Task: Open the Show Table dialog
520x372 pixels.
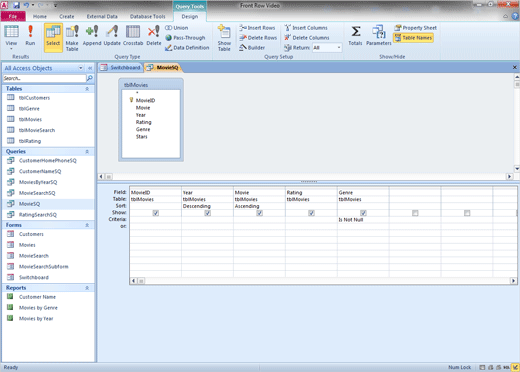Action: click(x=224, y=38)
